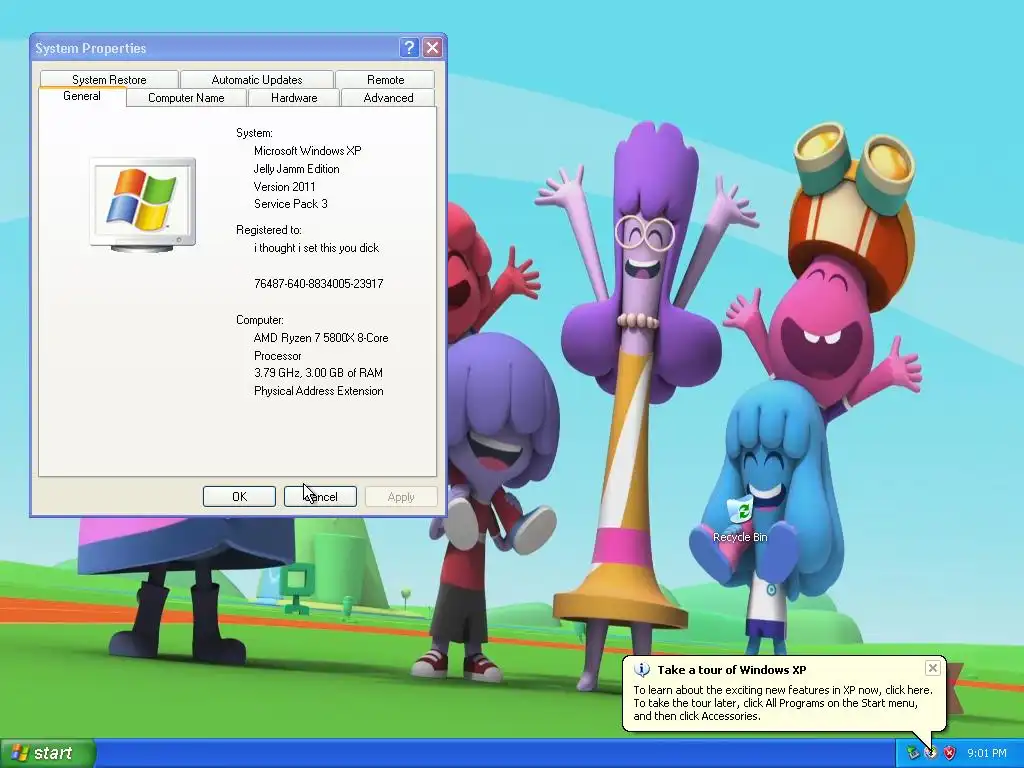Close the System Properties dialog

[x=432, y=48]
